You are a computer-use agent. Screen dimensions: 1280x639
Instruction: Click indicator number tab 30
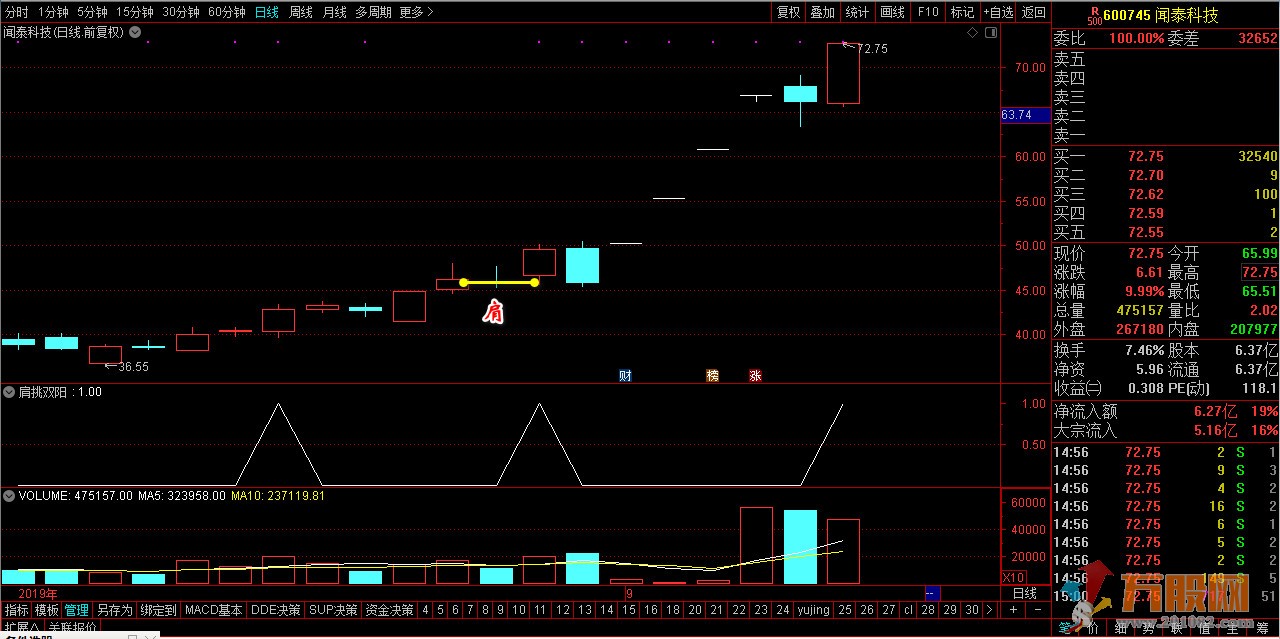(971, 609)
